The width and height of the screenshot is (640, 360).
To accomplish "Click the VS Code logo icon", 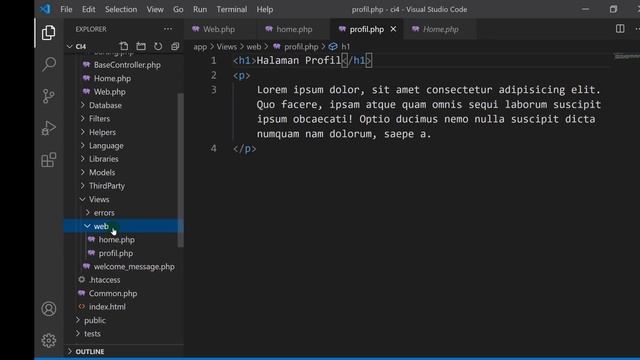I will 45,9.
